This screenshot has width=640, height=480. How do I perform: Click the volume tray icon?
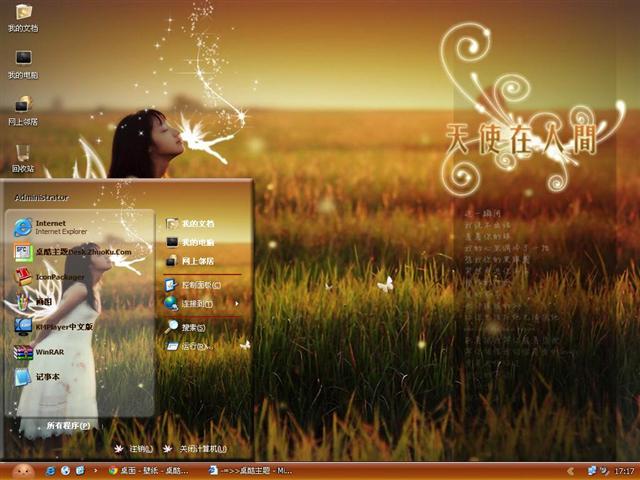click(603, 471)
